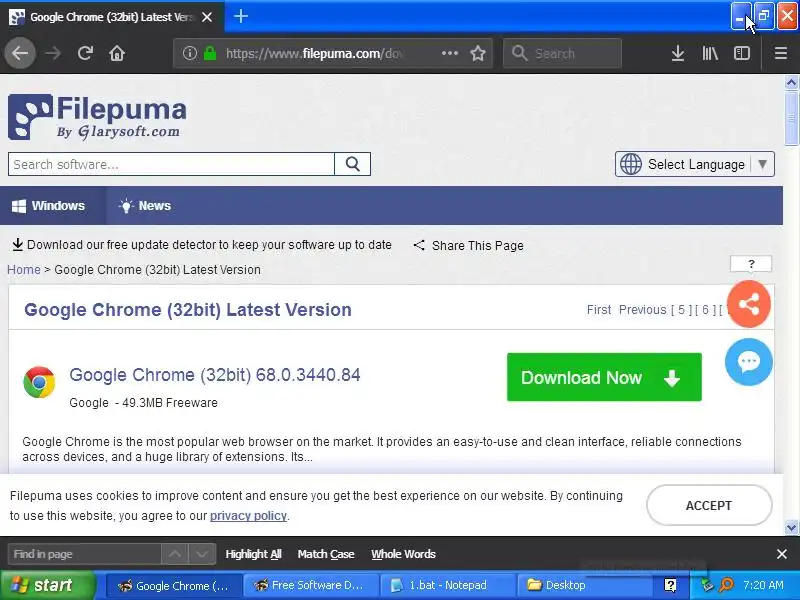Toggle Whole Words in find bar
Image resolution: width=800 pixels, height=600 pixels.
point(404,554)
